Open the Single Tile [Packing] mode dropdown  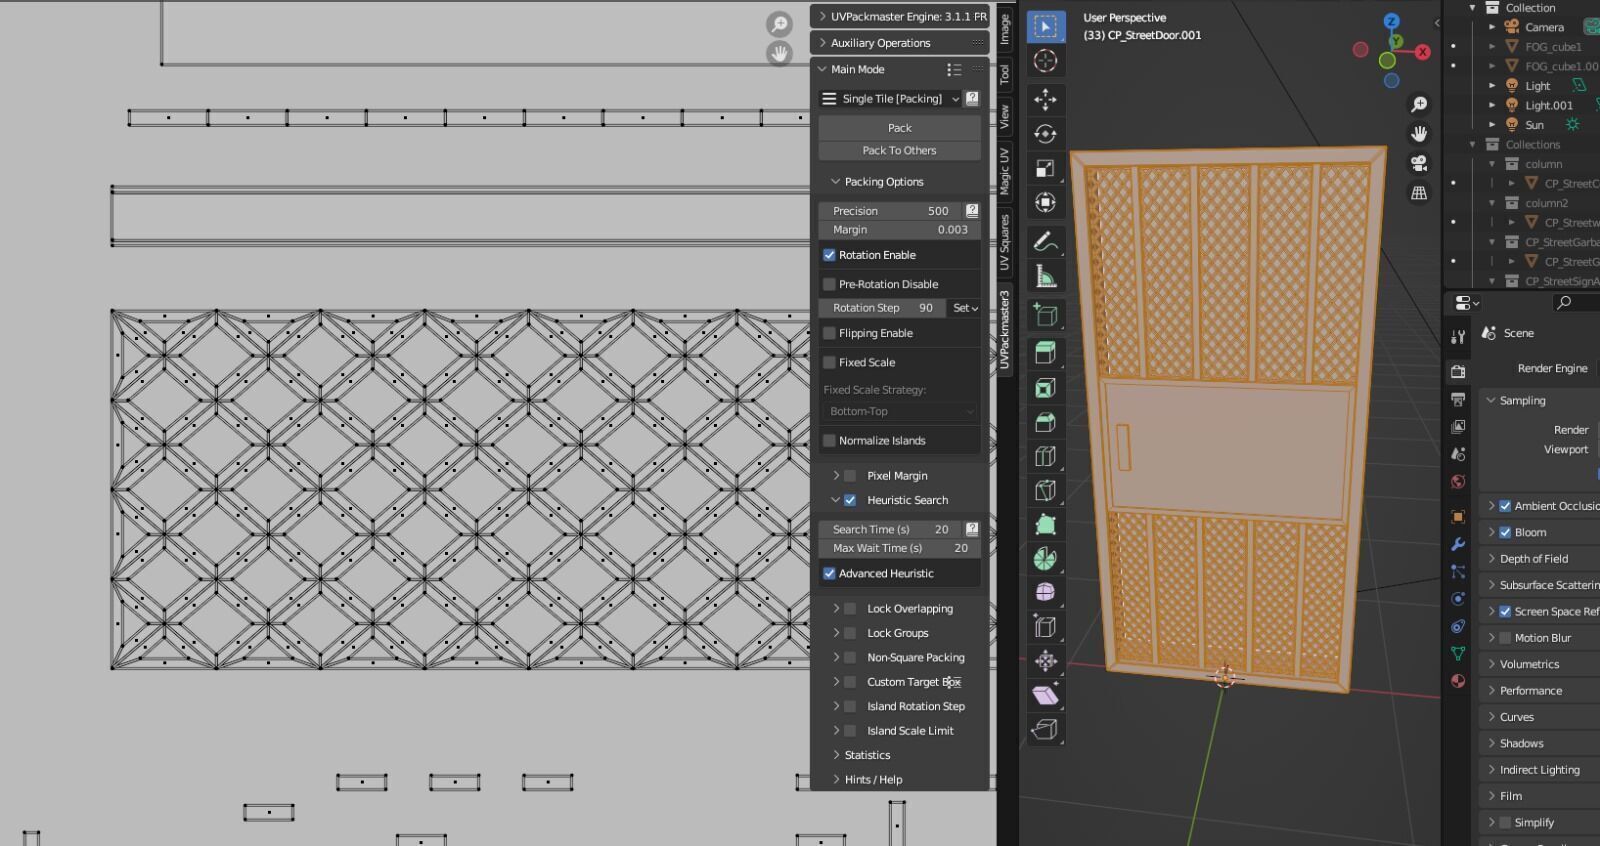click(x=891, y=99)
